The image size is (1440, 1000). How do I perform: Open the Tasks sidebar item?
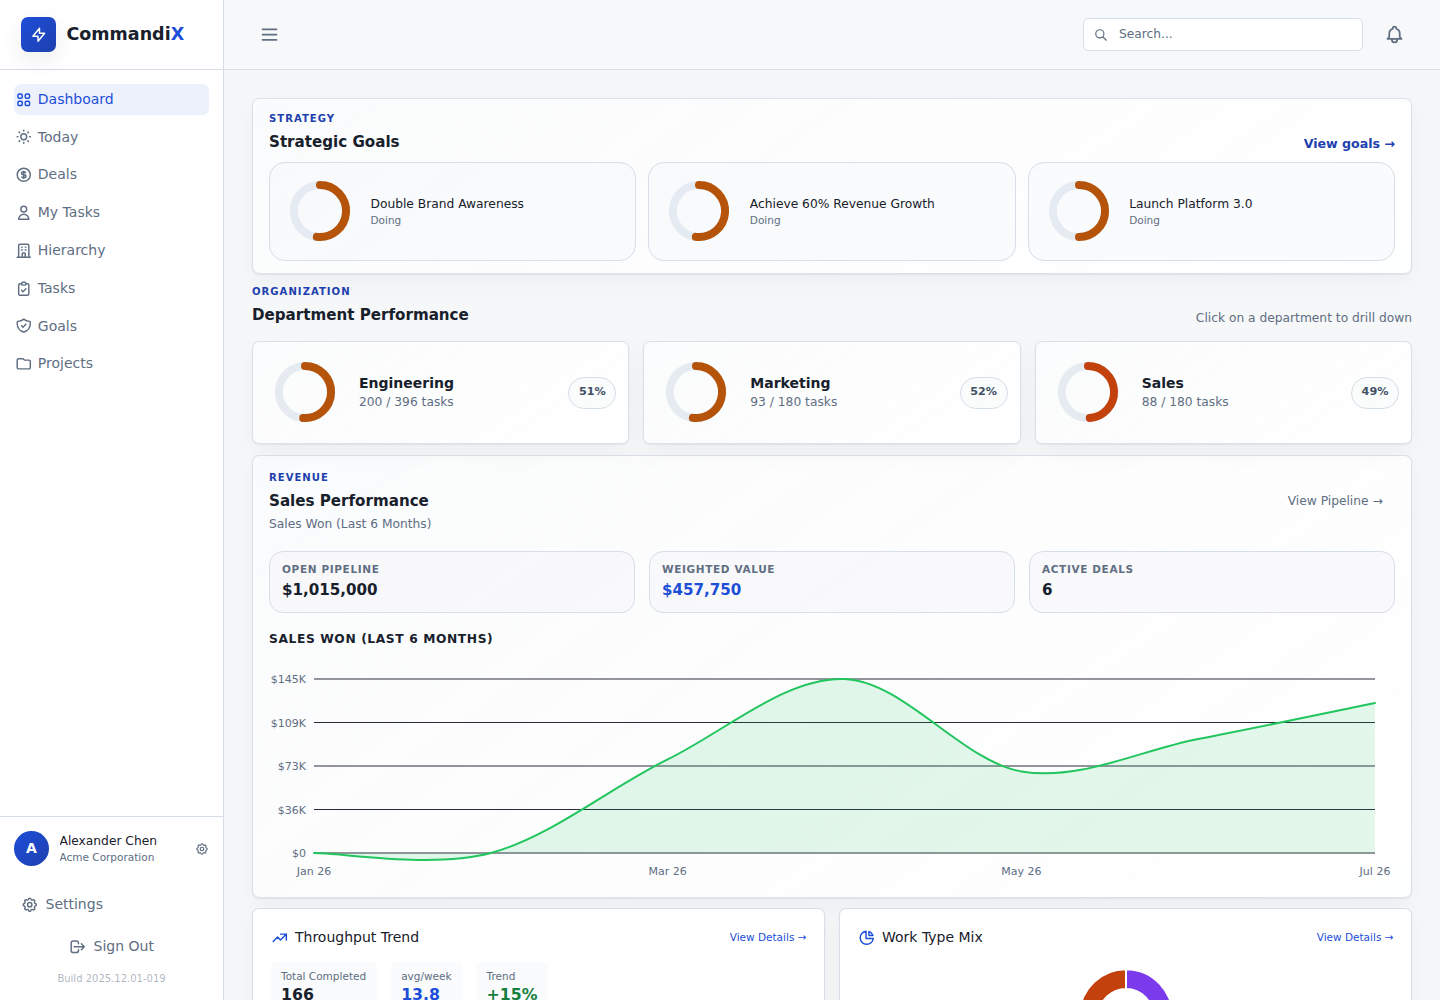(112, 288)
